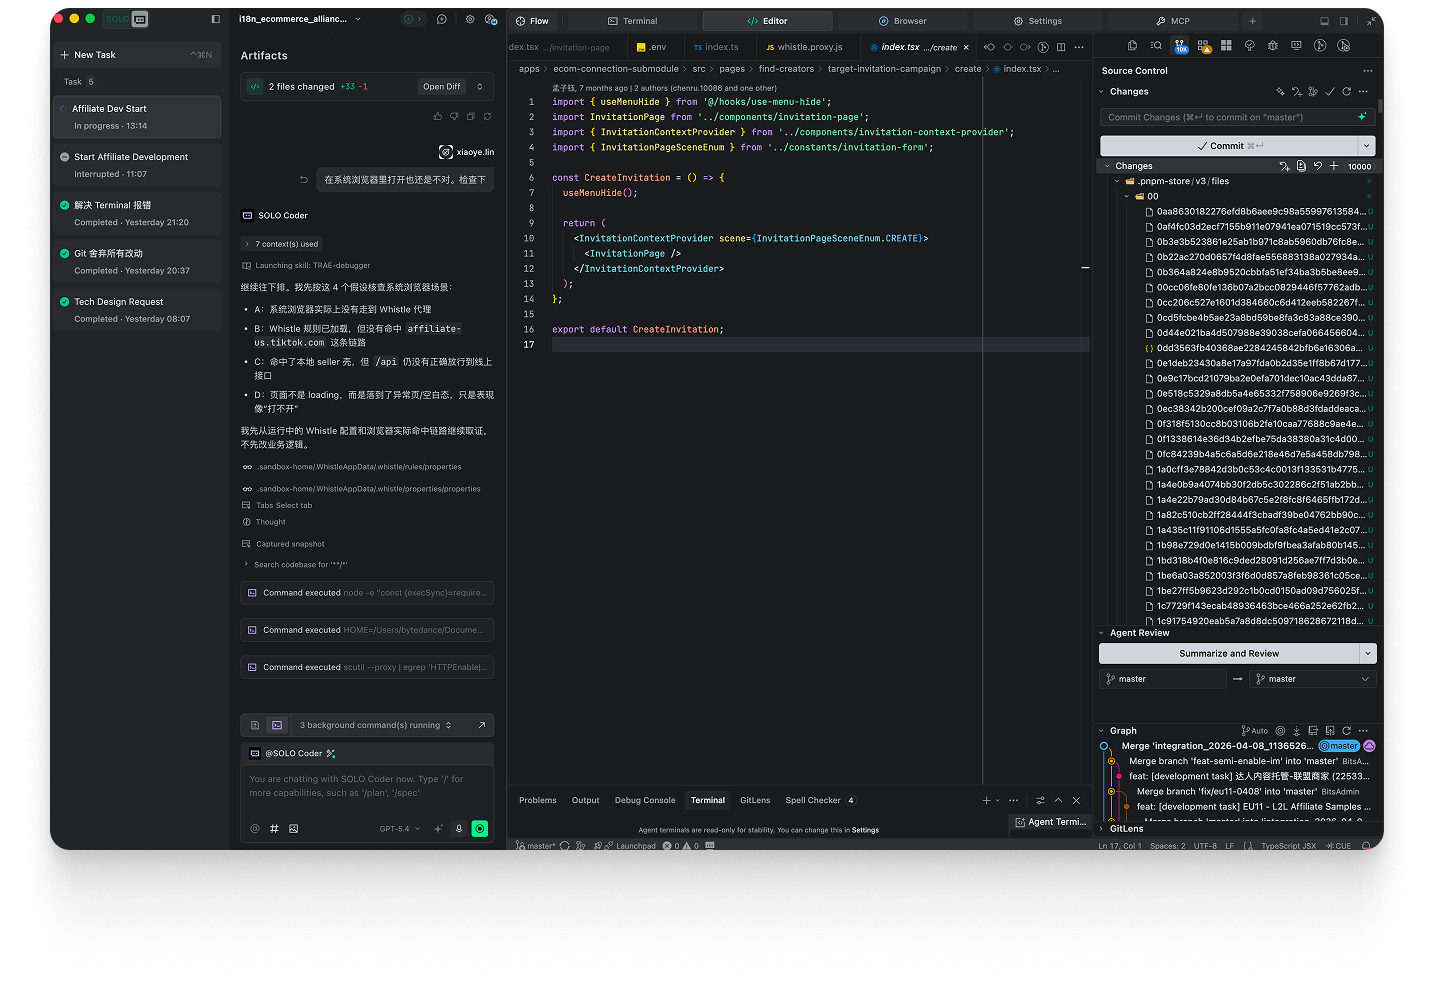The image size is (1434, 1004).
Task: Attach an image via chat image icon
Action: point(293,829)
